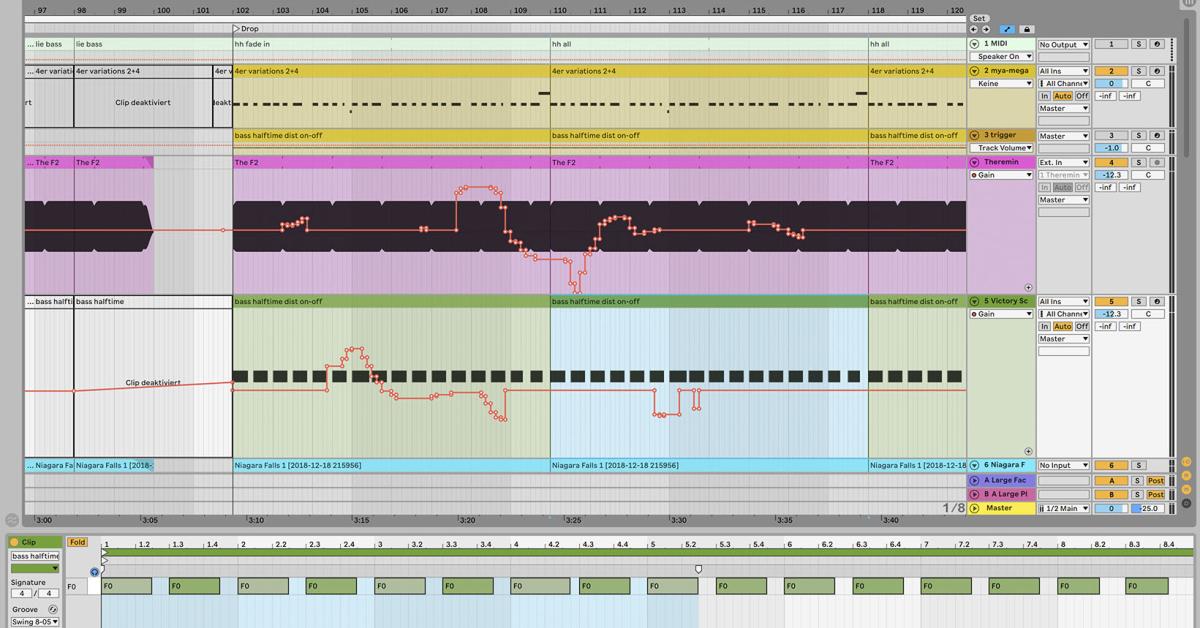Expand the 6 Niagara F track fold arrow

974,464
